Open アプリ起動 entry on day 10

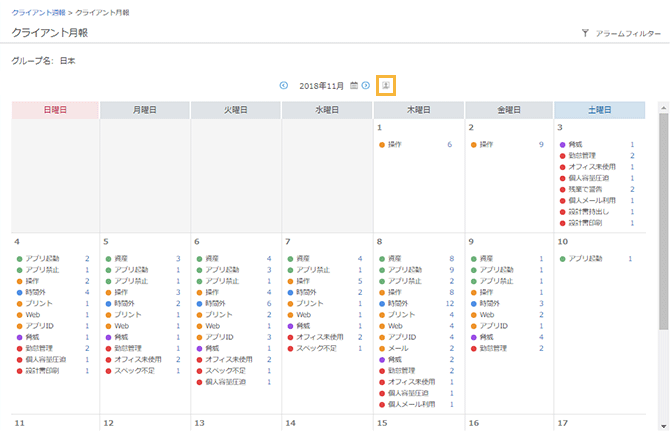click(x=586, y=259)
